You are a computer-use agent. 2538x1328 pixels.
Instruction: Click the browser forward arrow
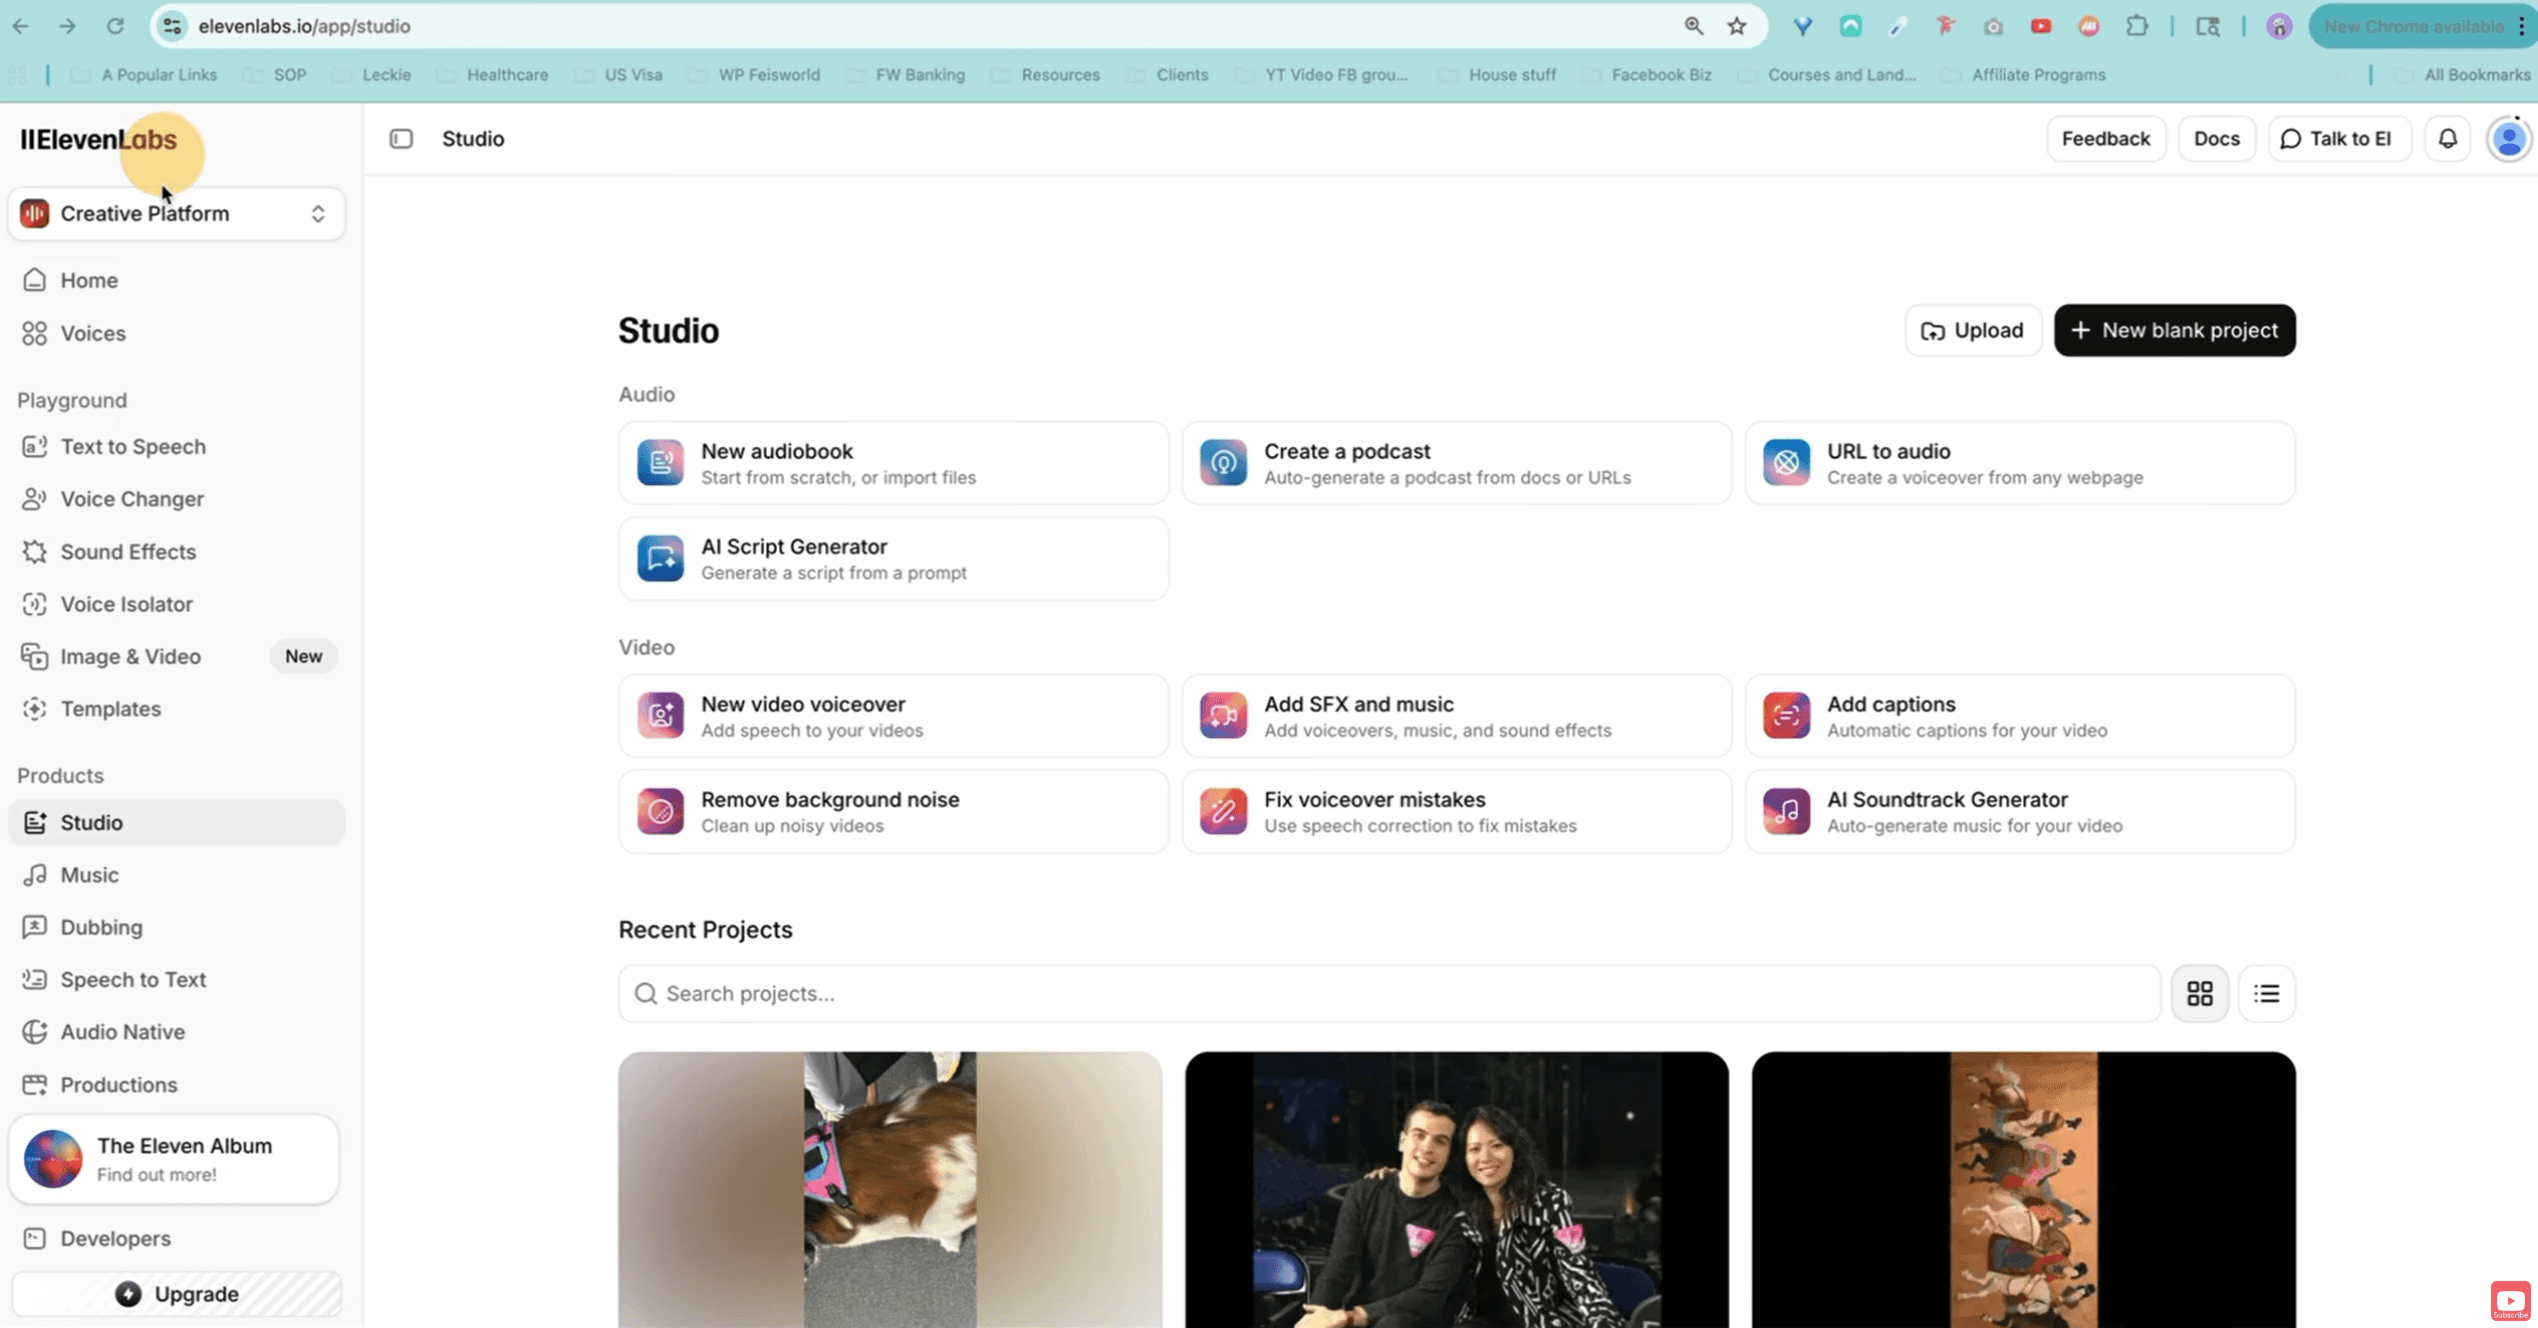tap(67, 26)
